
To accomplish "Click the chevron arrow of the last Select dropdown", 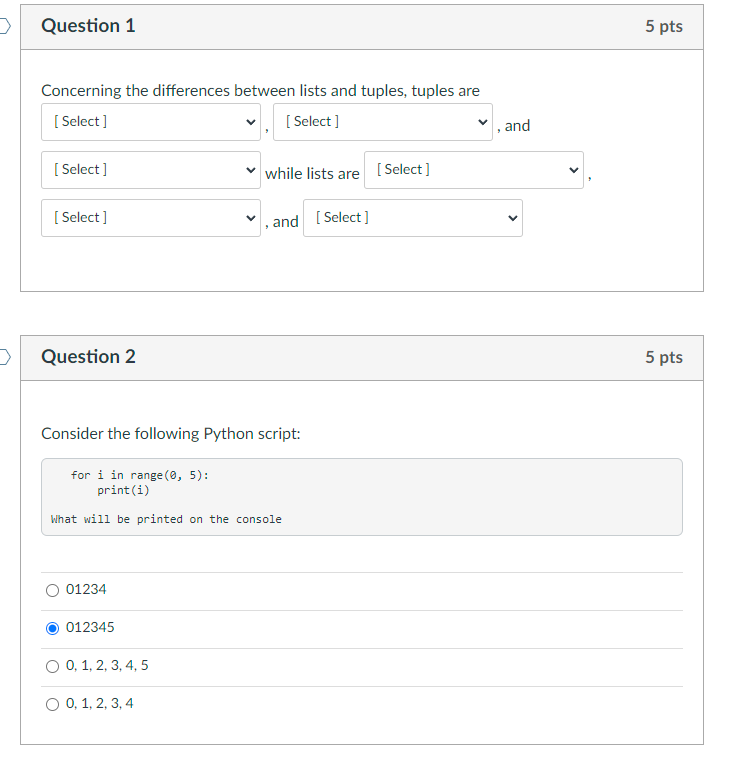I will pyautogui.click(x=512, y=218).
